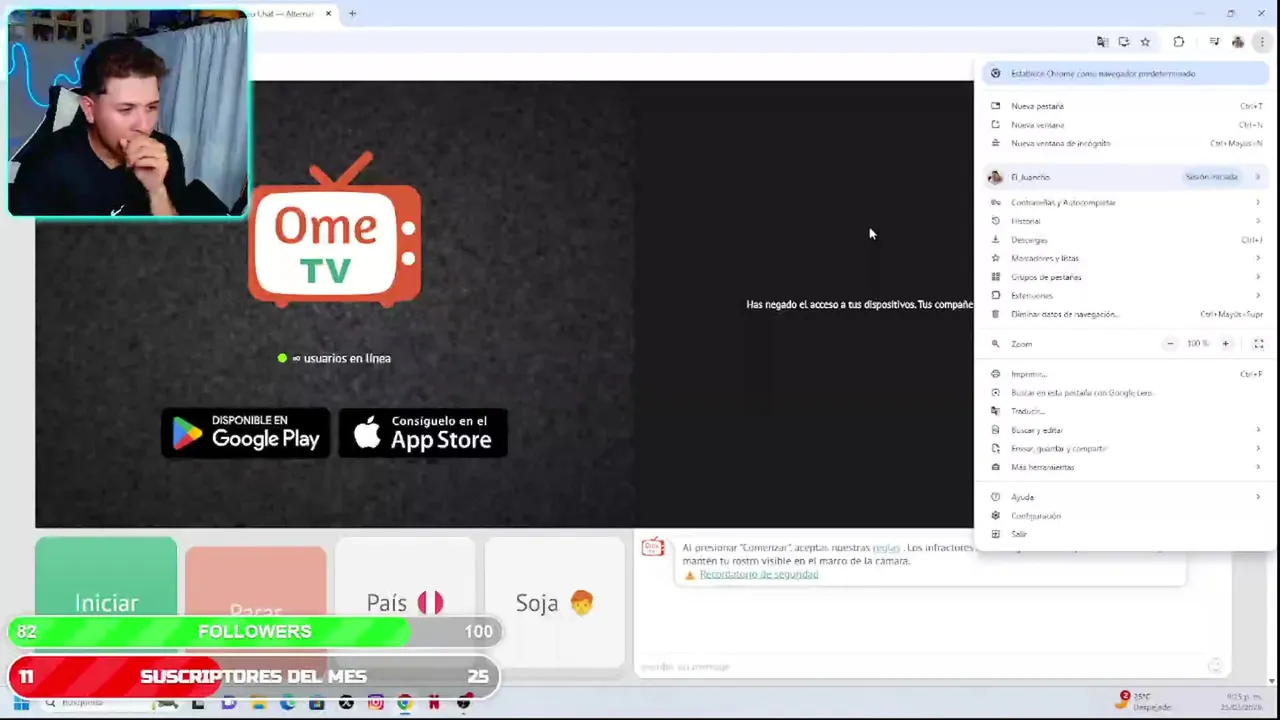The width and height of the screenshot is (1280, 720).
Task: Open the Soja gender selector
Action: [555, 602]
